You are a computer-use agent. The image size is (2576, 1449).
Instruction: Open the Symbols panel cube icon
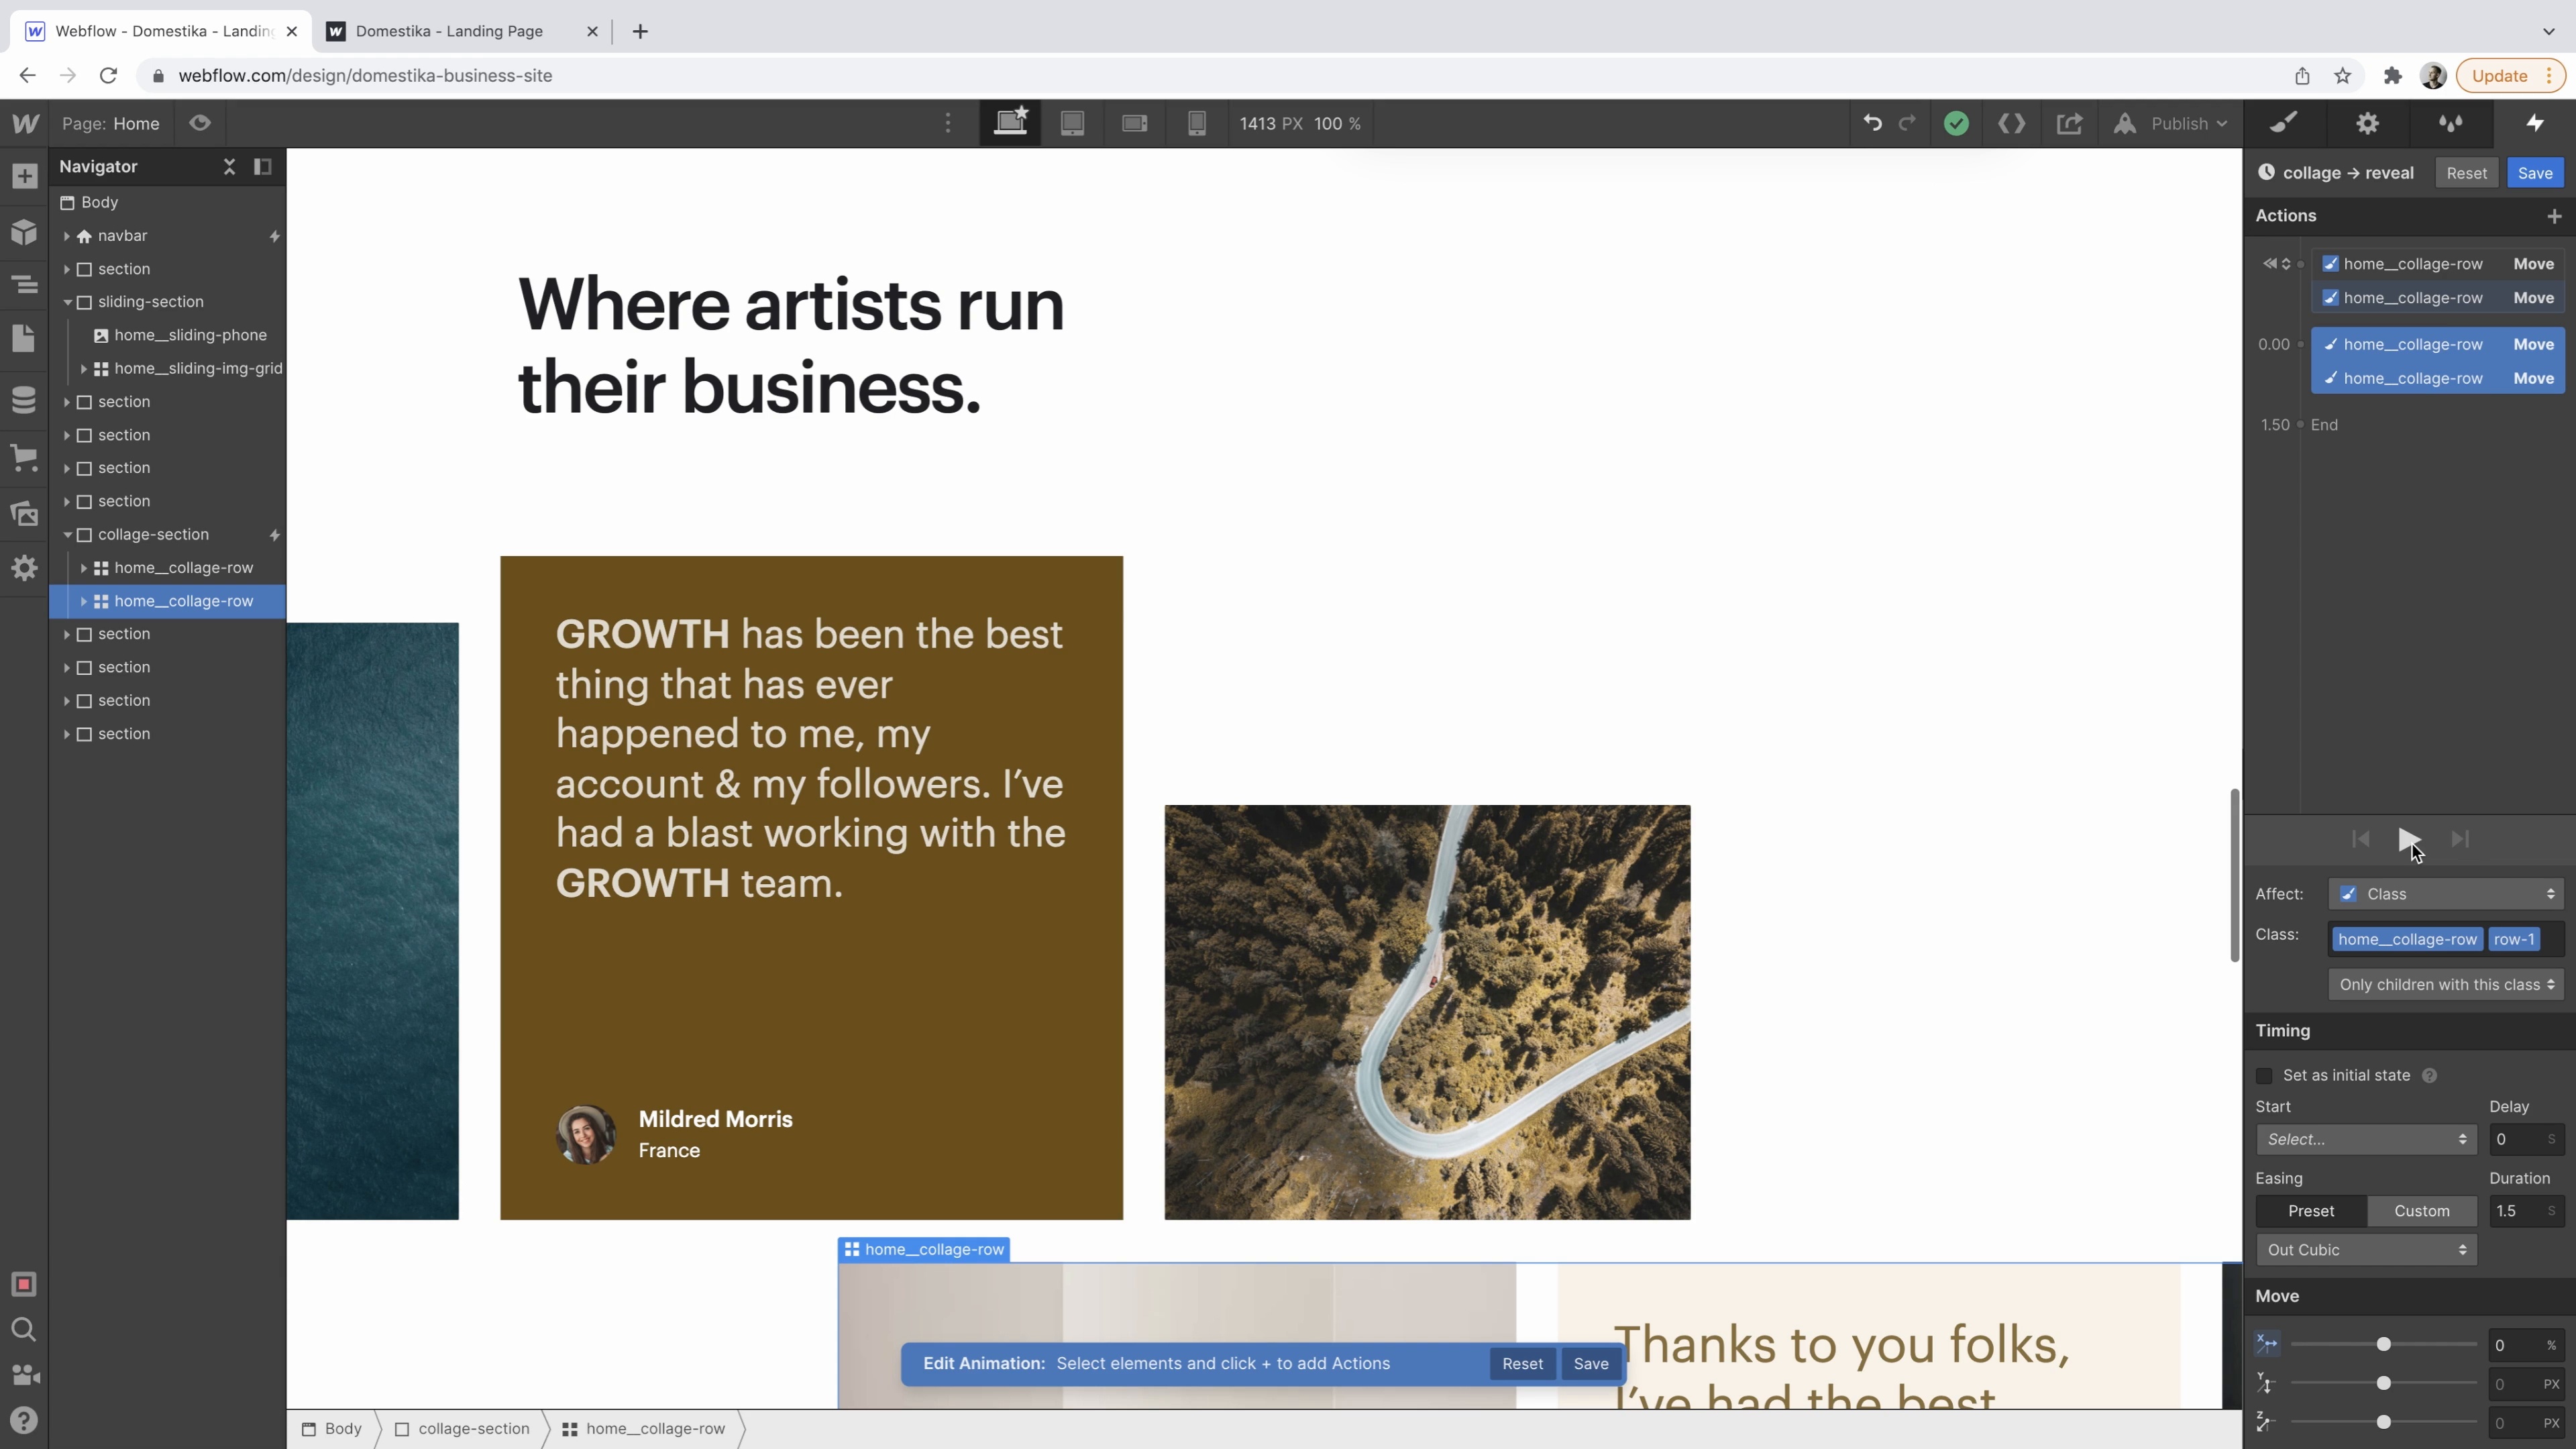[x=24, y=232]
